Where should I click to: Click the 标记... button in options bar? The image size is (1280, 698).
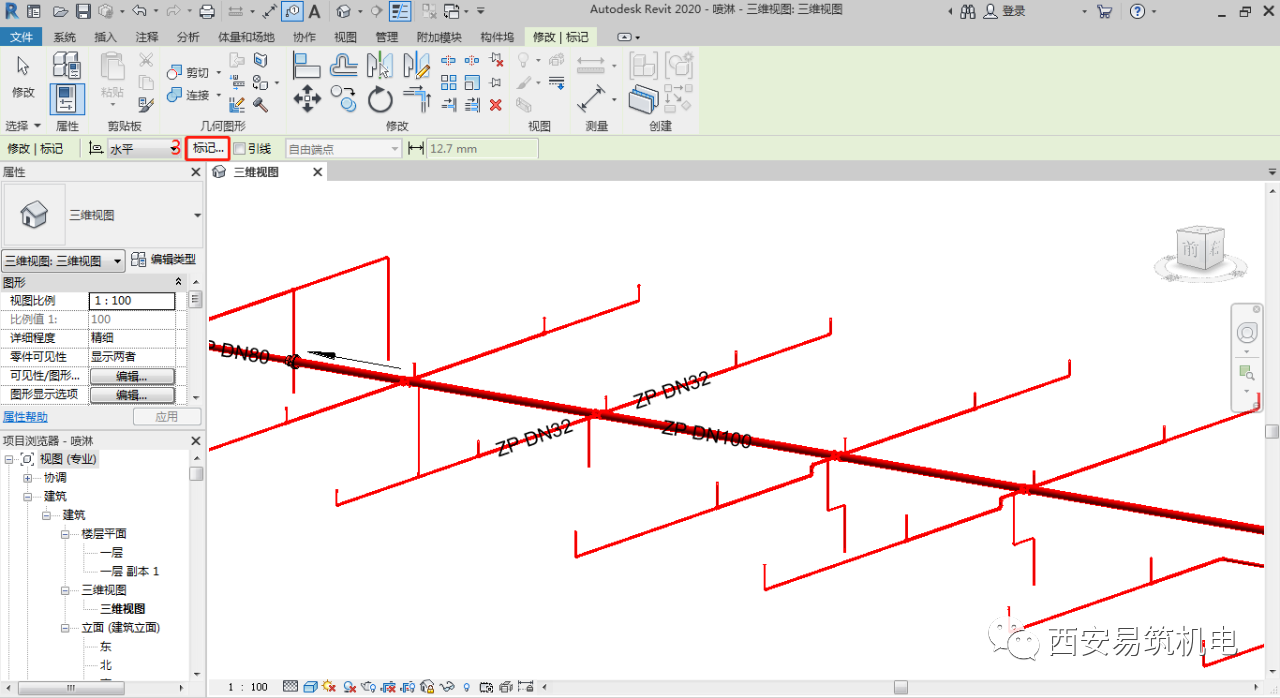tap(208, 149)
